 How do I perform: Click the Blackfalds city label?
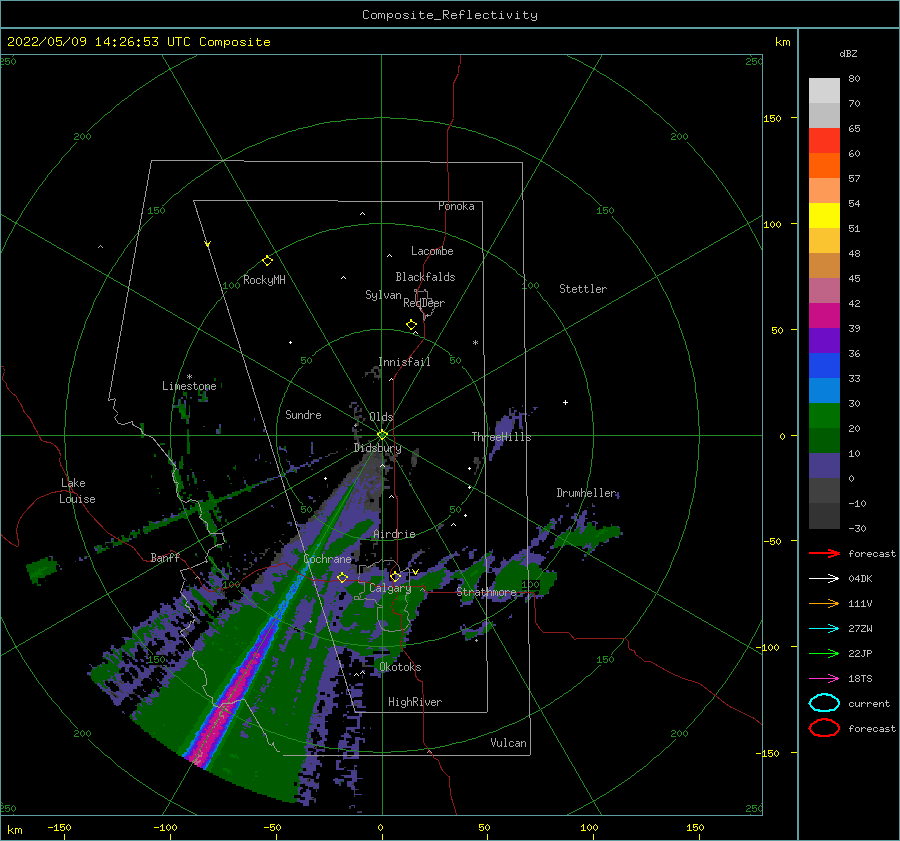click(x=425, y=277)
